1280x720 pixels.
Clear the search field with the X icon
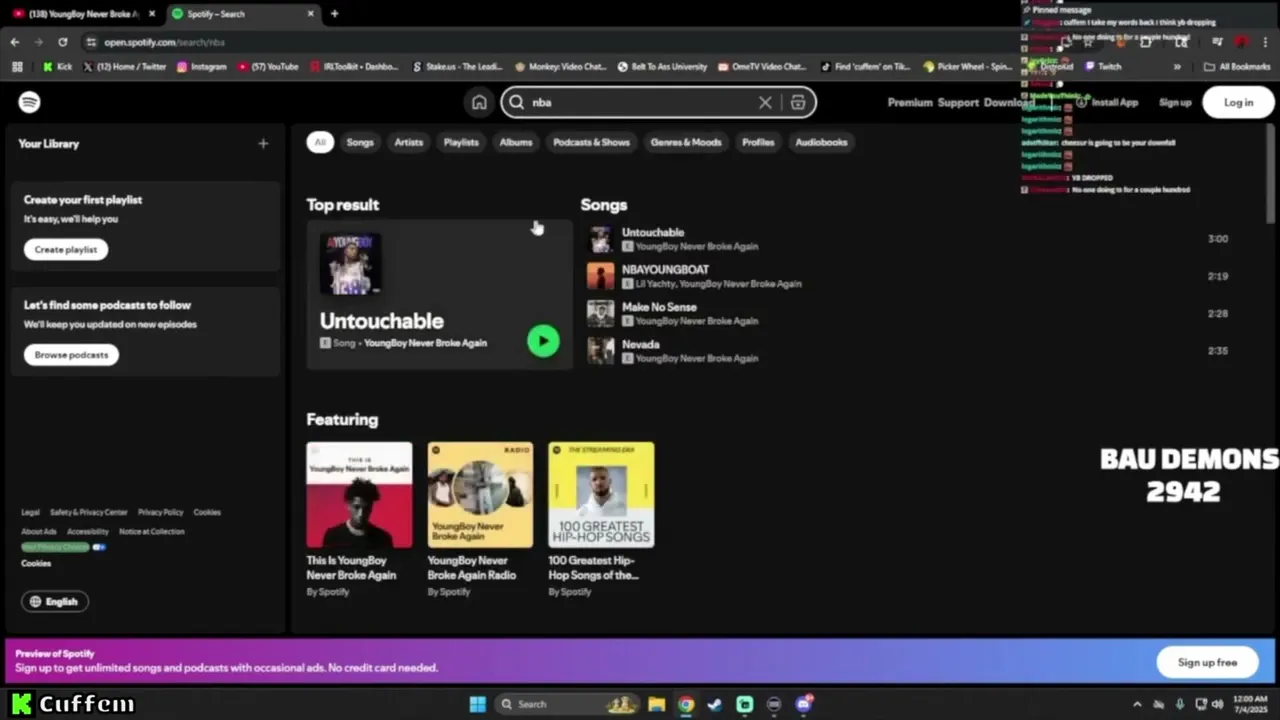[x=765, y=102]
